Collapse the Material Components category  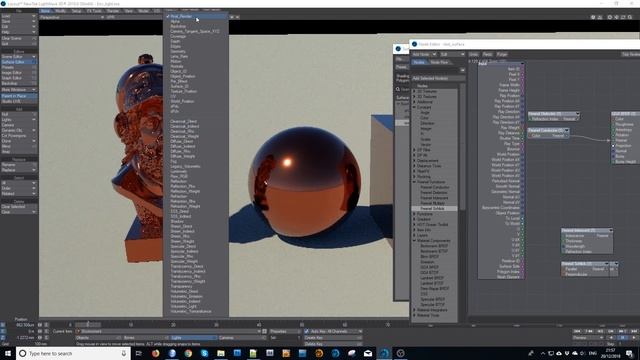click(x=414, y=241)
